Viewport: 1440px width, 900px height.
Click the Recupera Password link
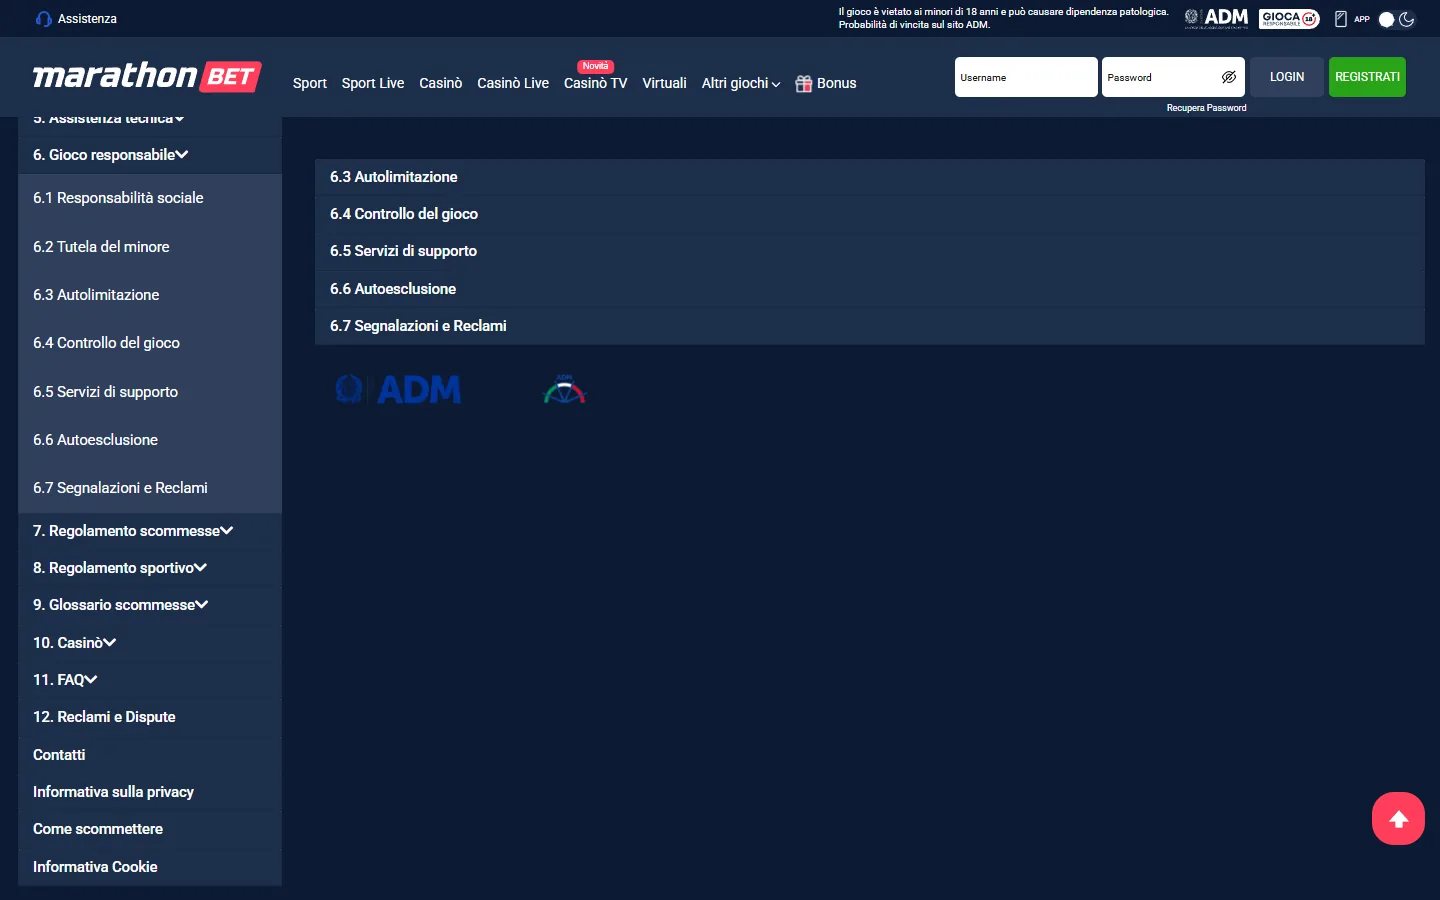(x=1206, y=108)
